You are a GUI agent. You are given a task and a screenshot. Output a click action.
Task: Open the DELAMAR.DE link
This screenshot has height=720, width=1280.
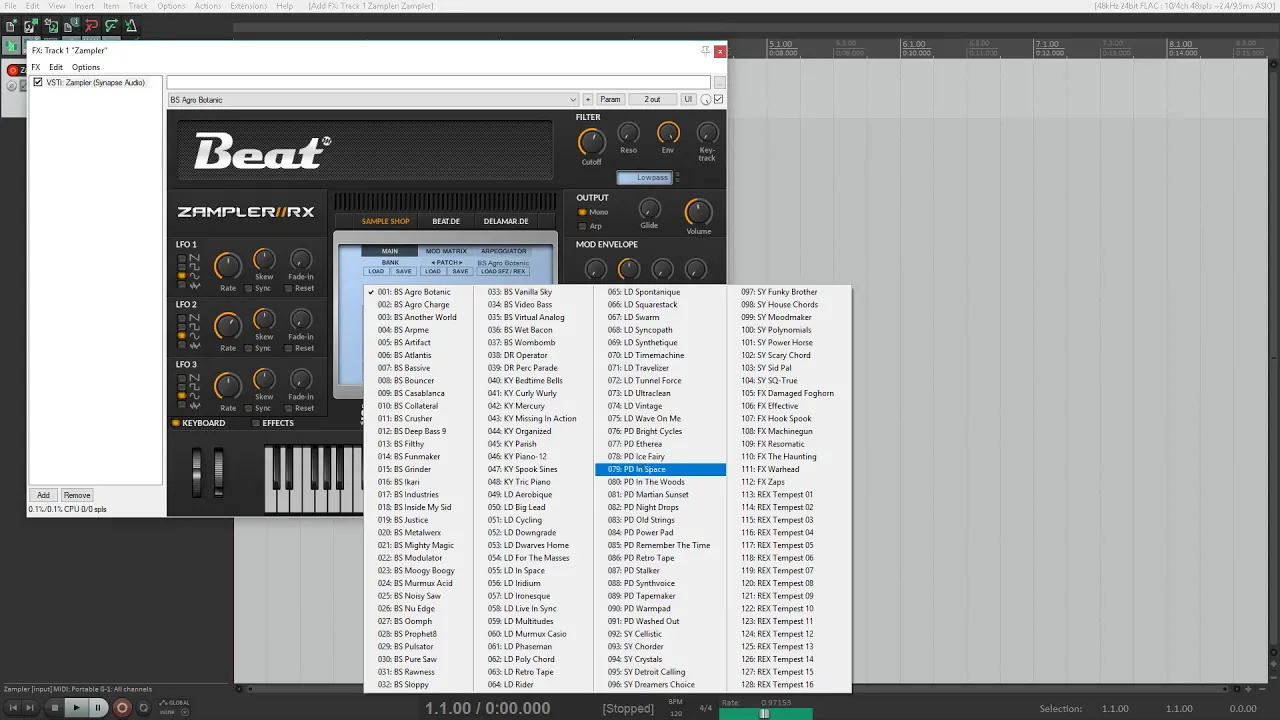pos(506,221)
